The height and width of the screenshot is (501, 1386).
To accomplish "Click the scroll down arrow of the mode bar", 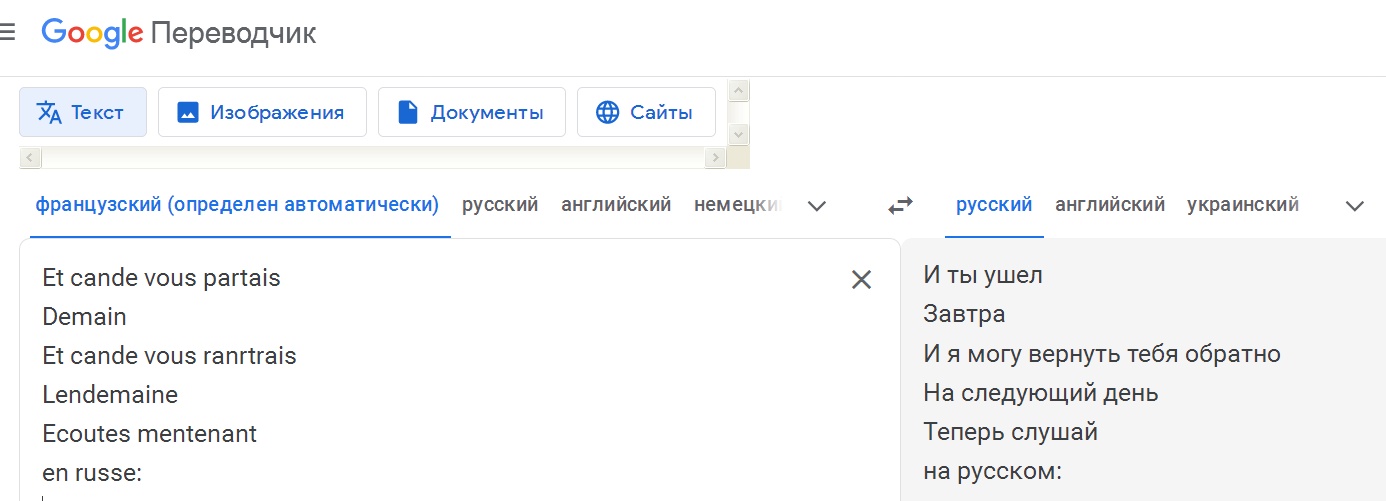I will click(x=739, y=133).
